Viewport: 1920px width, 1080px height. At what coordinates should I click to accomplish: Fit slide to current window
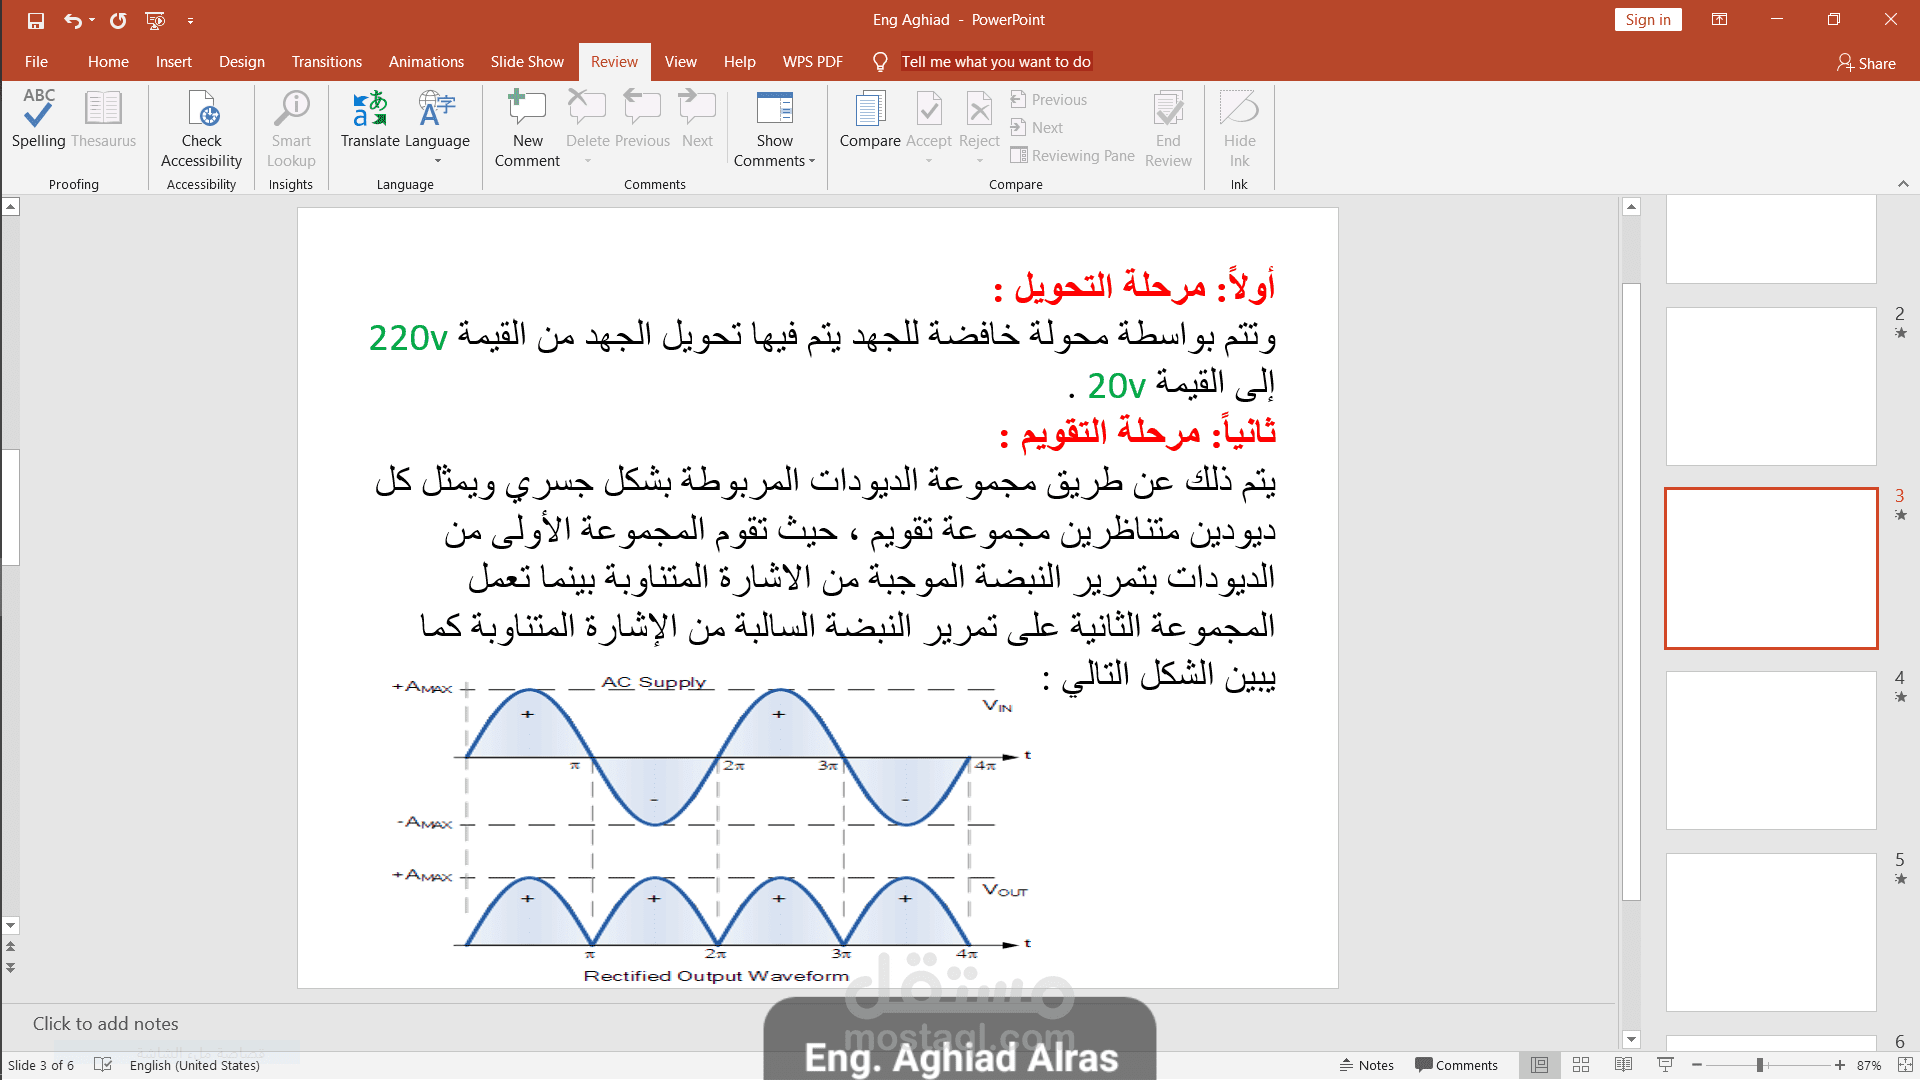pos(1905,1065)
